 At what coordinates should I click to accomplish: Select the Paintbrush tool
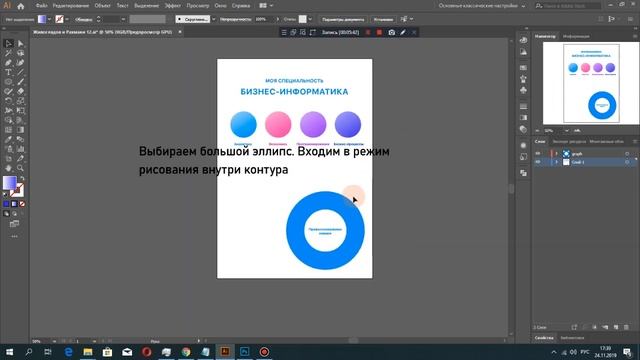point(20,82)
